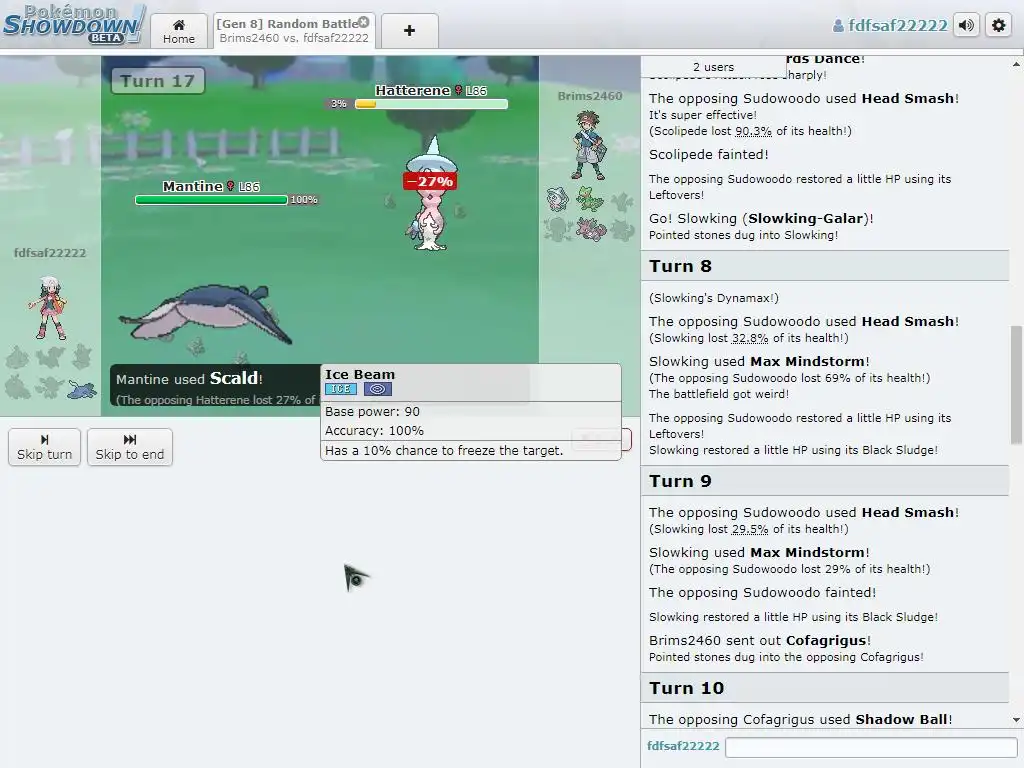This screenshot has height=768, width=1024.
Task: Click the fdfsaf22222 name label on field
Action: [50, 253]
